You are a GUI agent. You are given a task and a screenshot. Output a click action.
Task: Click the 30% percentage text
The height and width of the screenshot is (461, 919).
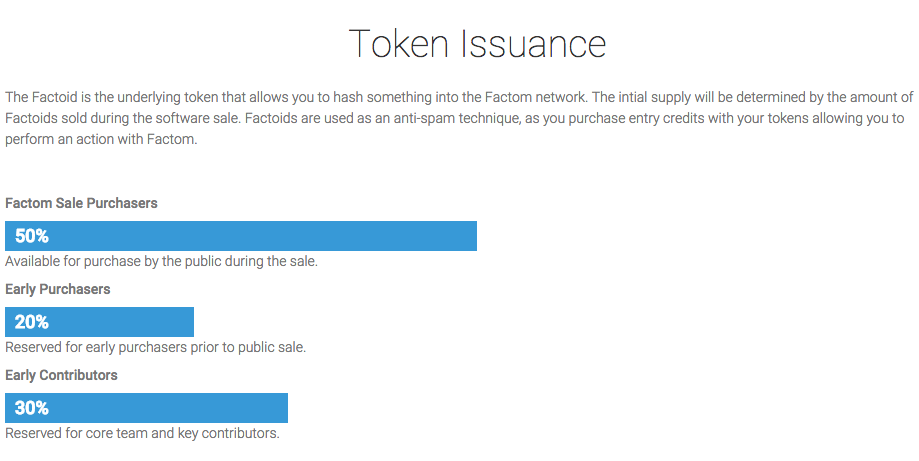[32, 408]
